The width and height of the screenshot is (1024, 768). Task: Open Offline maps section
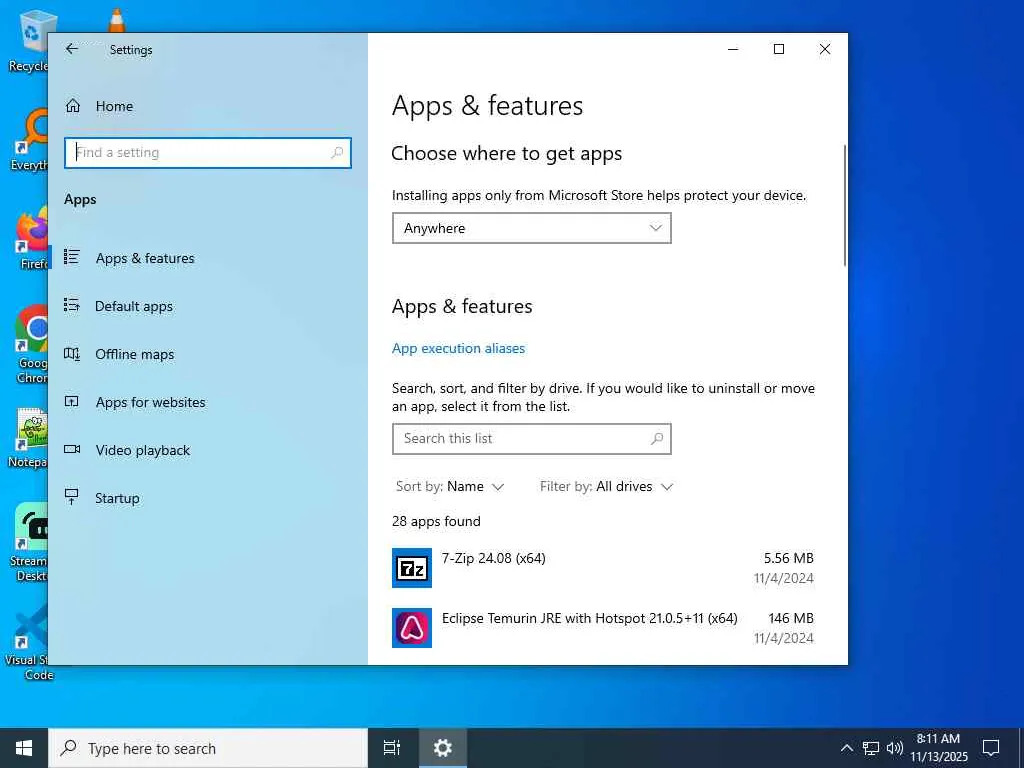[208, 354]
